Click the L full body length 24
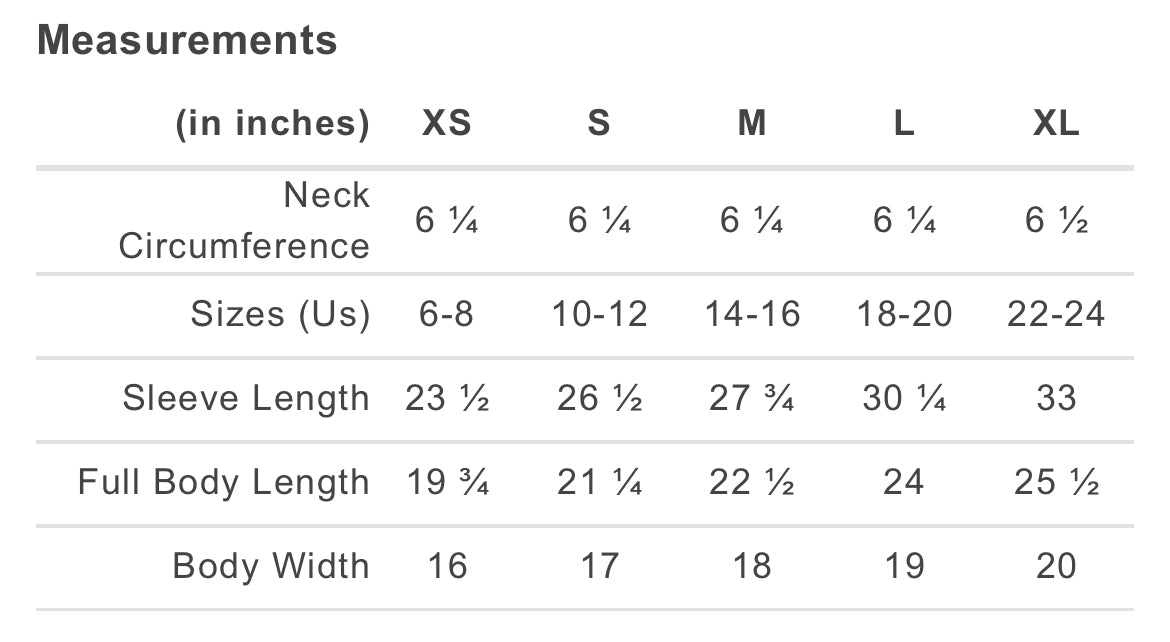Image resolution: width=1170 pixels, height=642 pixels. click(x=904, y=482)
